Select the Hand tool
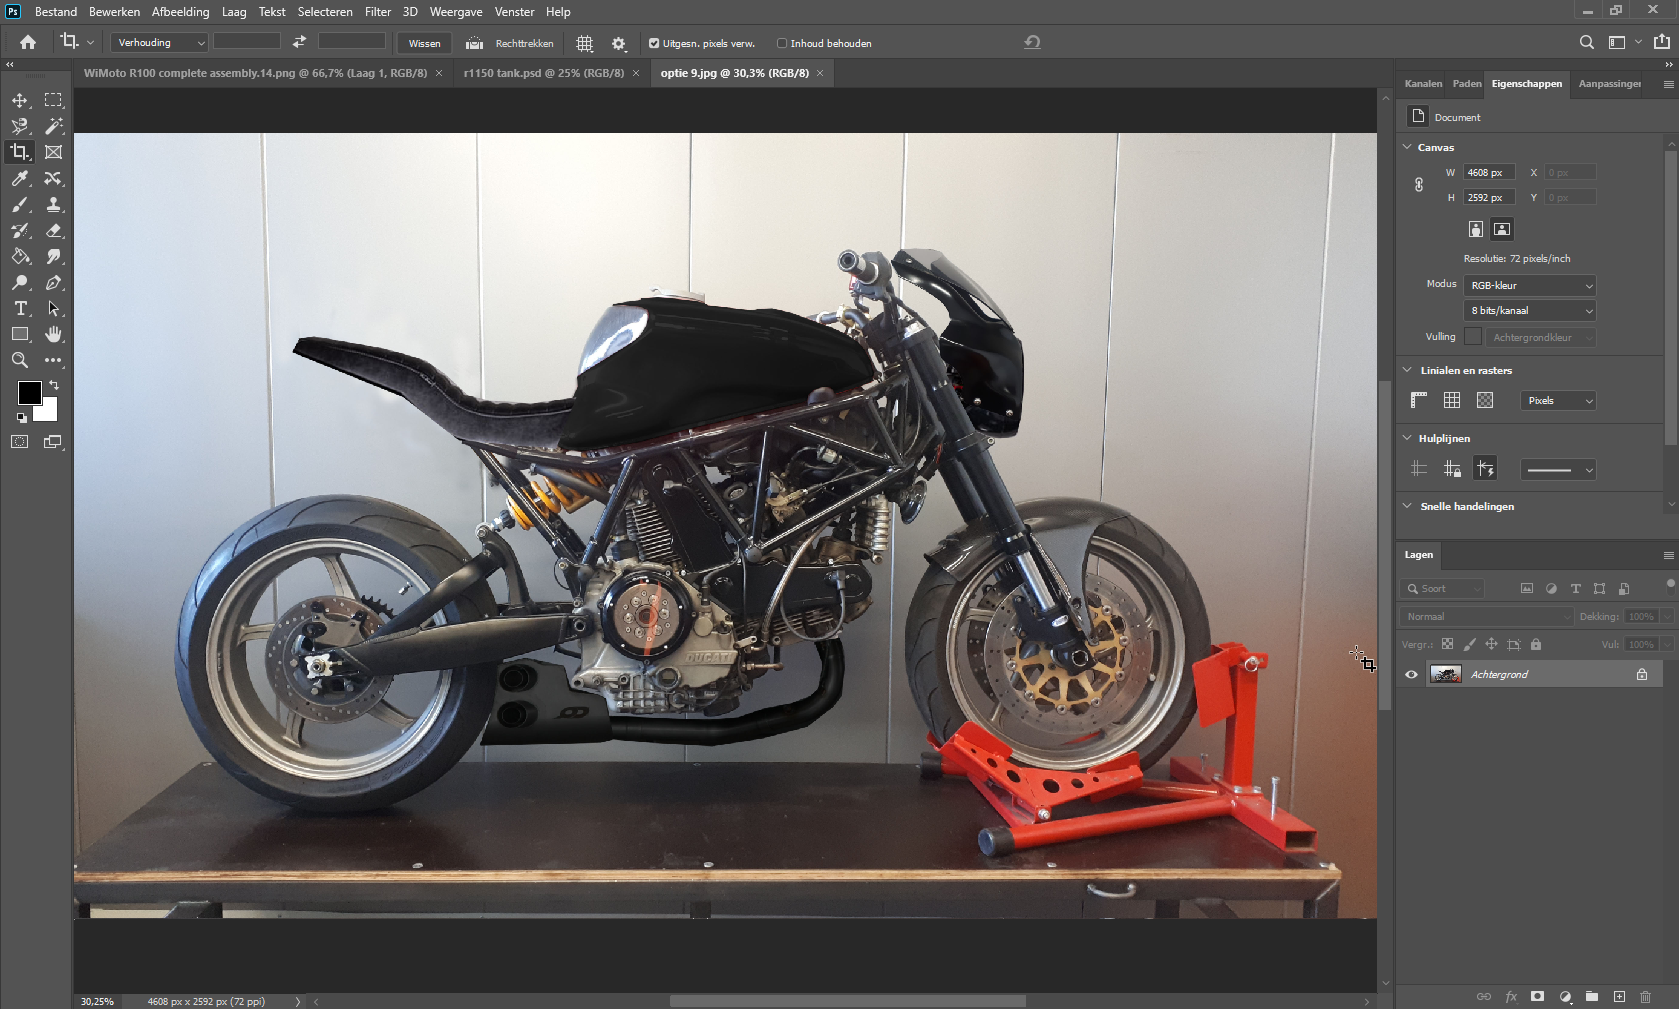Image resolution: width=1679 pixels, height=1009 pixels. click(x=54, y=334)
